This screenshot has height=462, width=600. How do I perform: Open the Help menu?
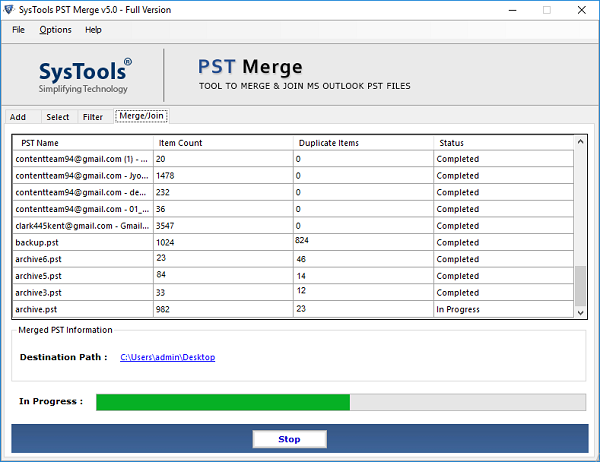click(93, 30)
